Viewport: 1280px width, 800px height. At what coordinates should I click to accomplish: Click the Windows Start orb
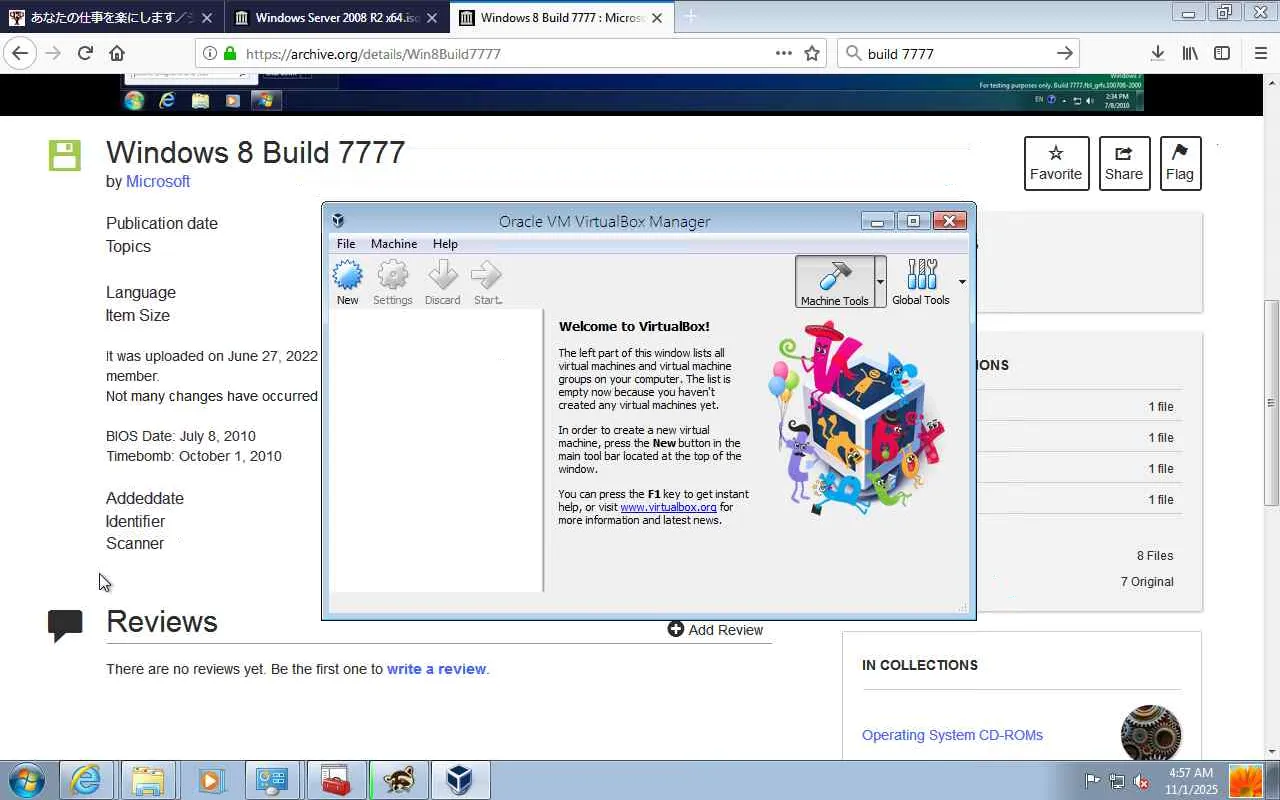tap(26, 780)
